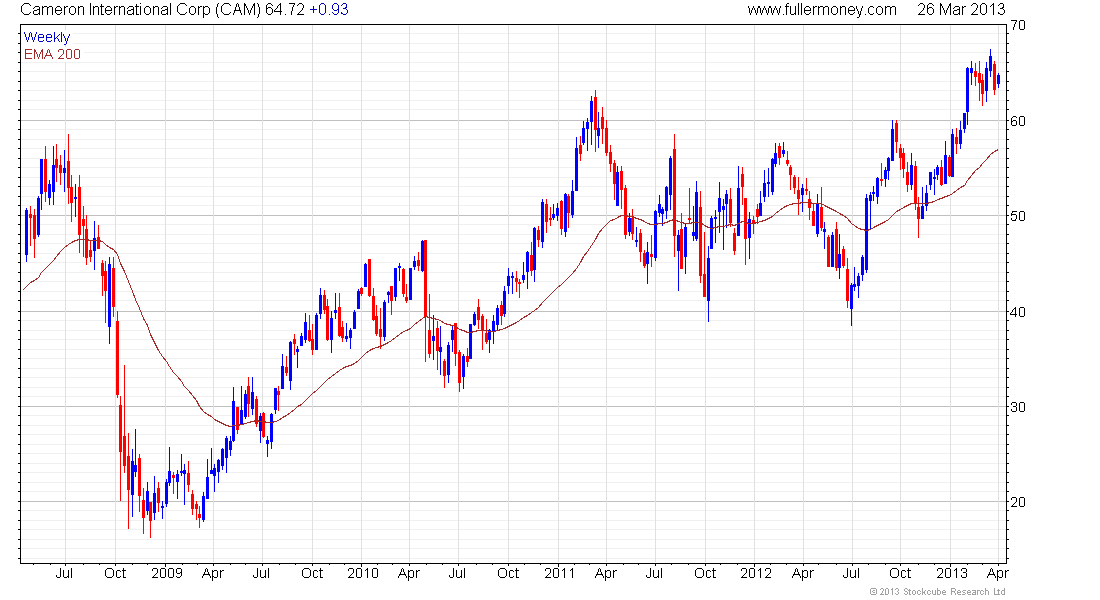Screen dimensions: 1100x600
Task: Click the 60 price axis label
Action: coord(1017,121)
